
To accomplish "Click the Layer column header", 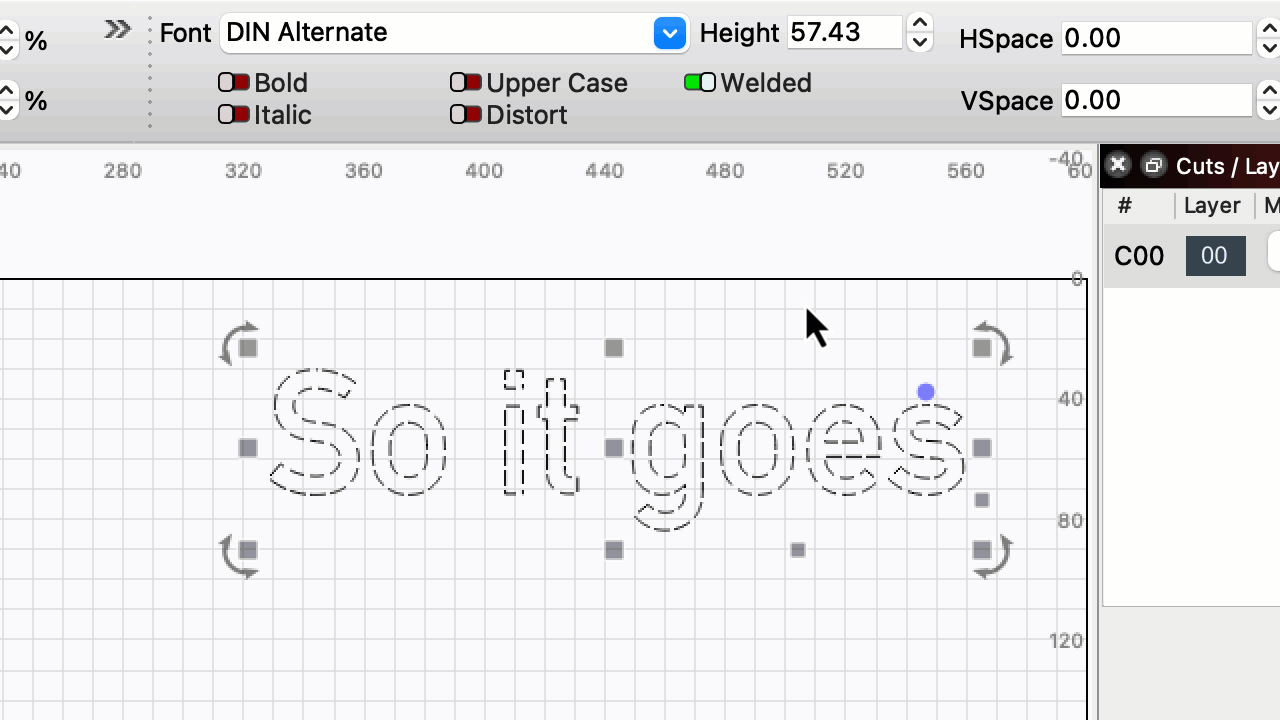I will point(1211,205).
